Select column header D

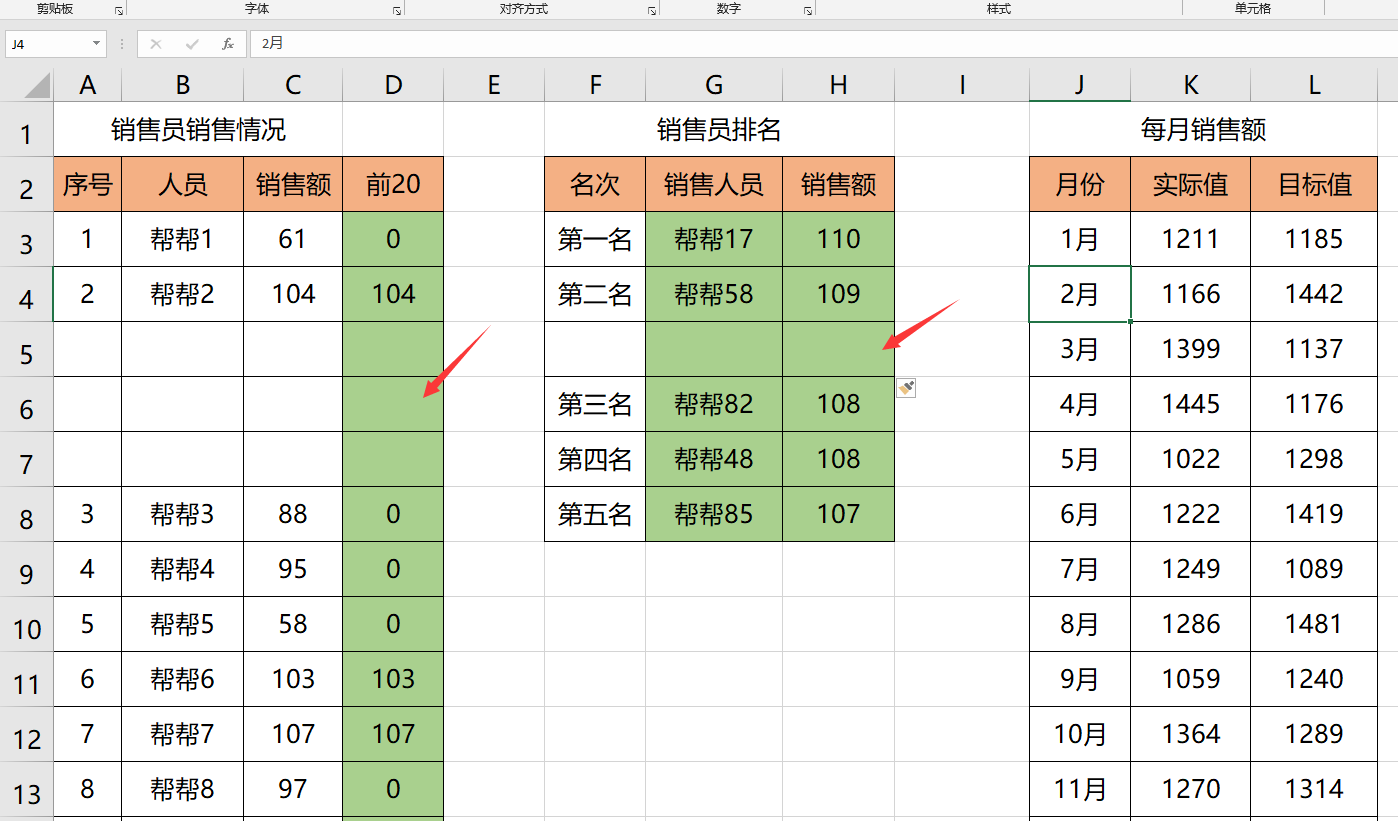point(393,84)
